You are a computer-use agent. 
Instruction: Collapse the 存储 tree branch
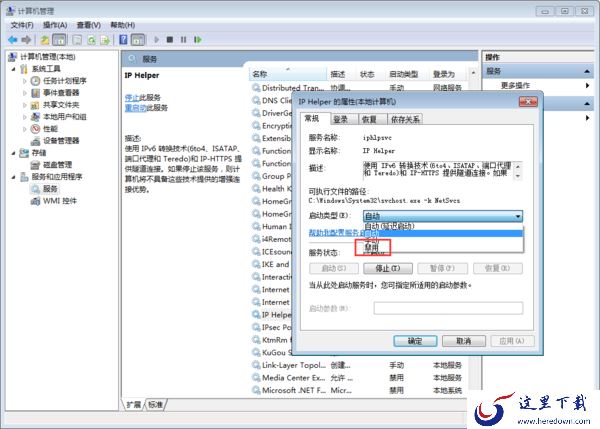tap(13, 153)
